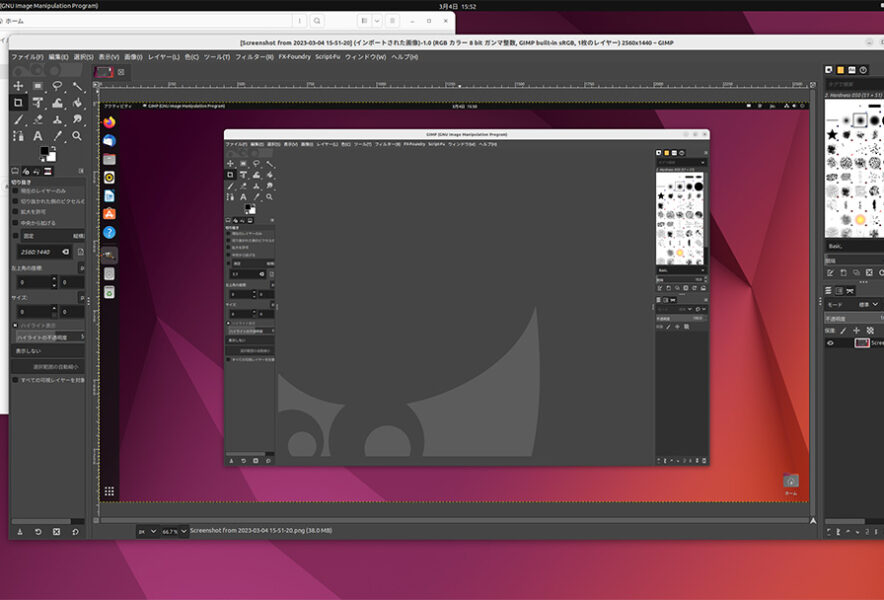Open the px unit dropdown in status bar
884x600 pixels.
(x=147, y=531)
